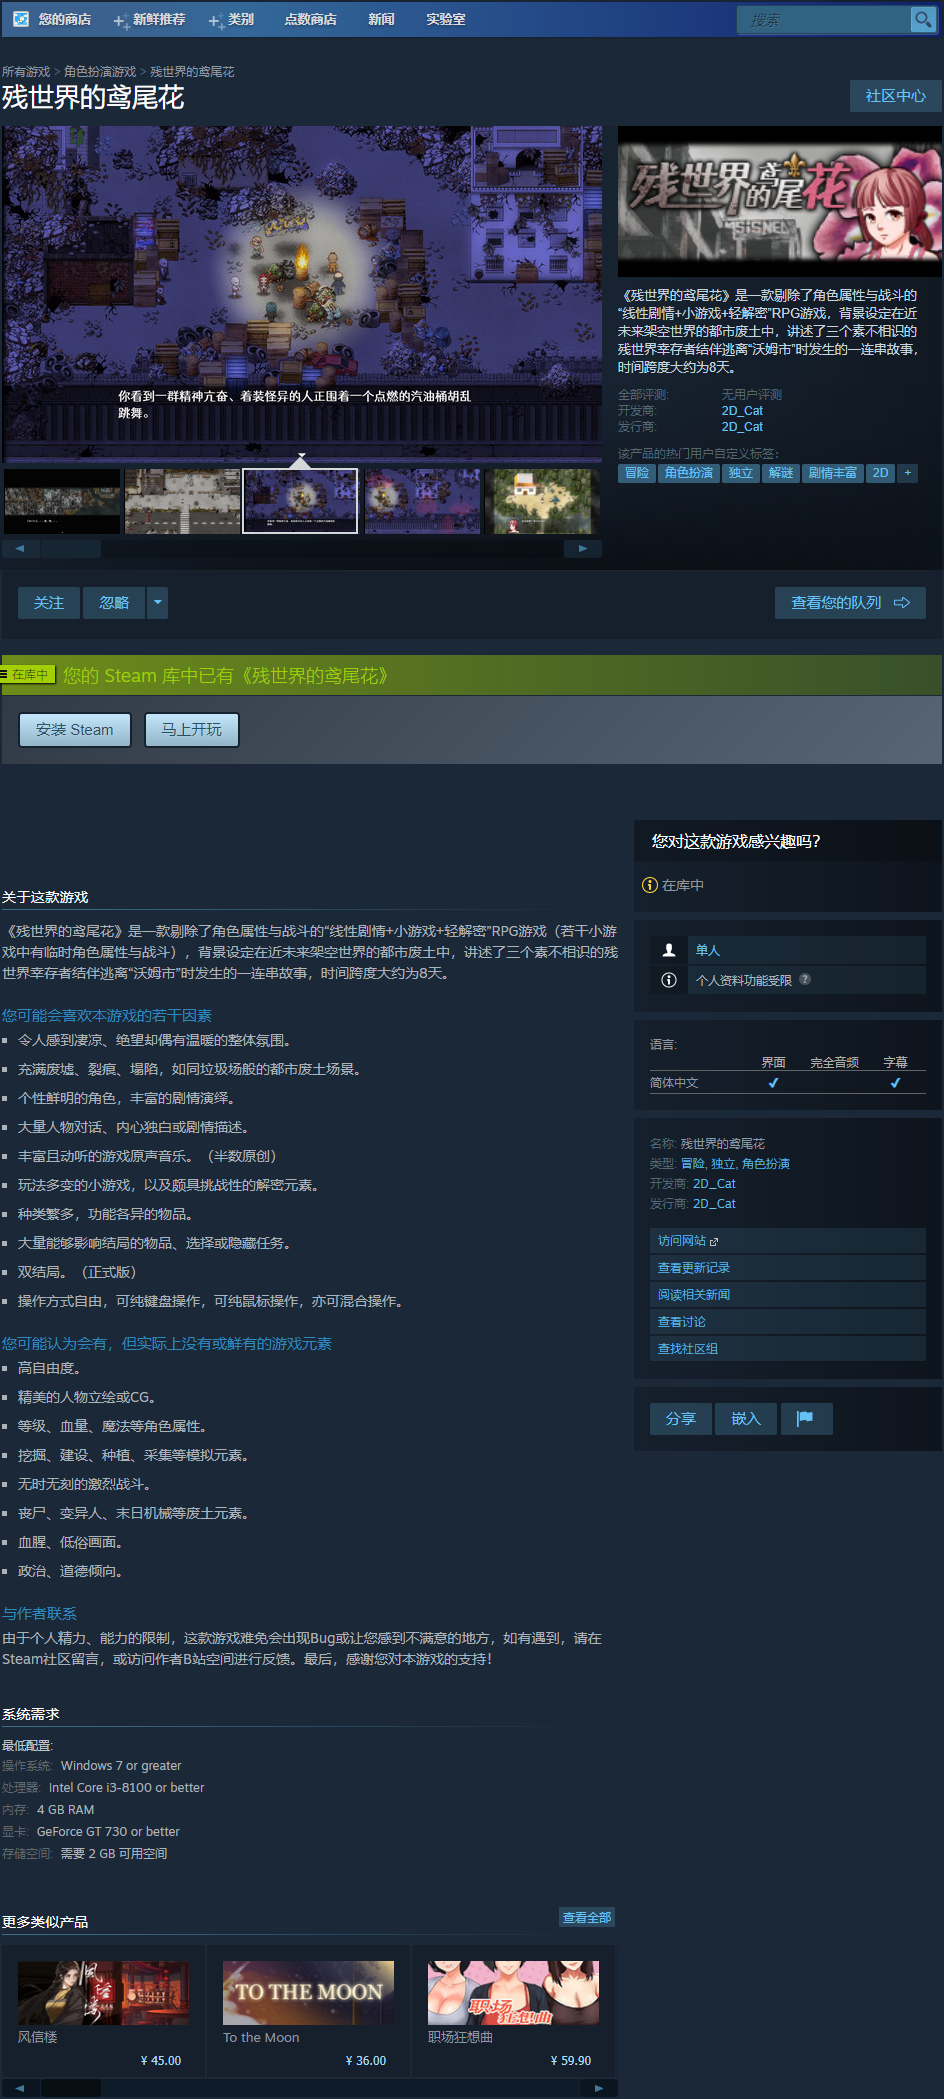Click 访问网站 link
The width and height of the screenshot is (944, 2099).
pyautogui.click(x=788, y=1241)
